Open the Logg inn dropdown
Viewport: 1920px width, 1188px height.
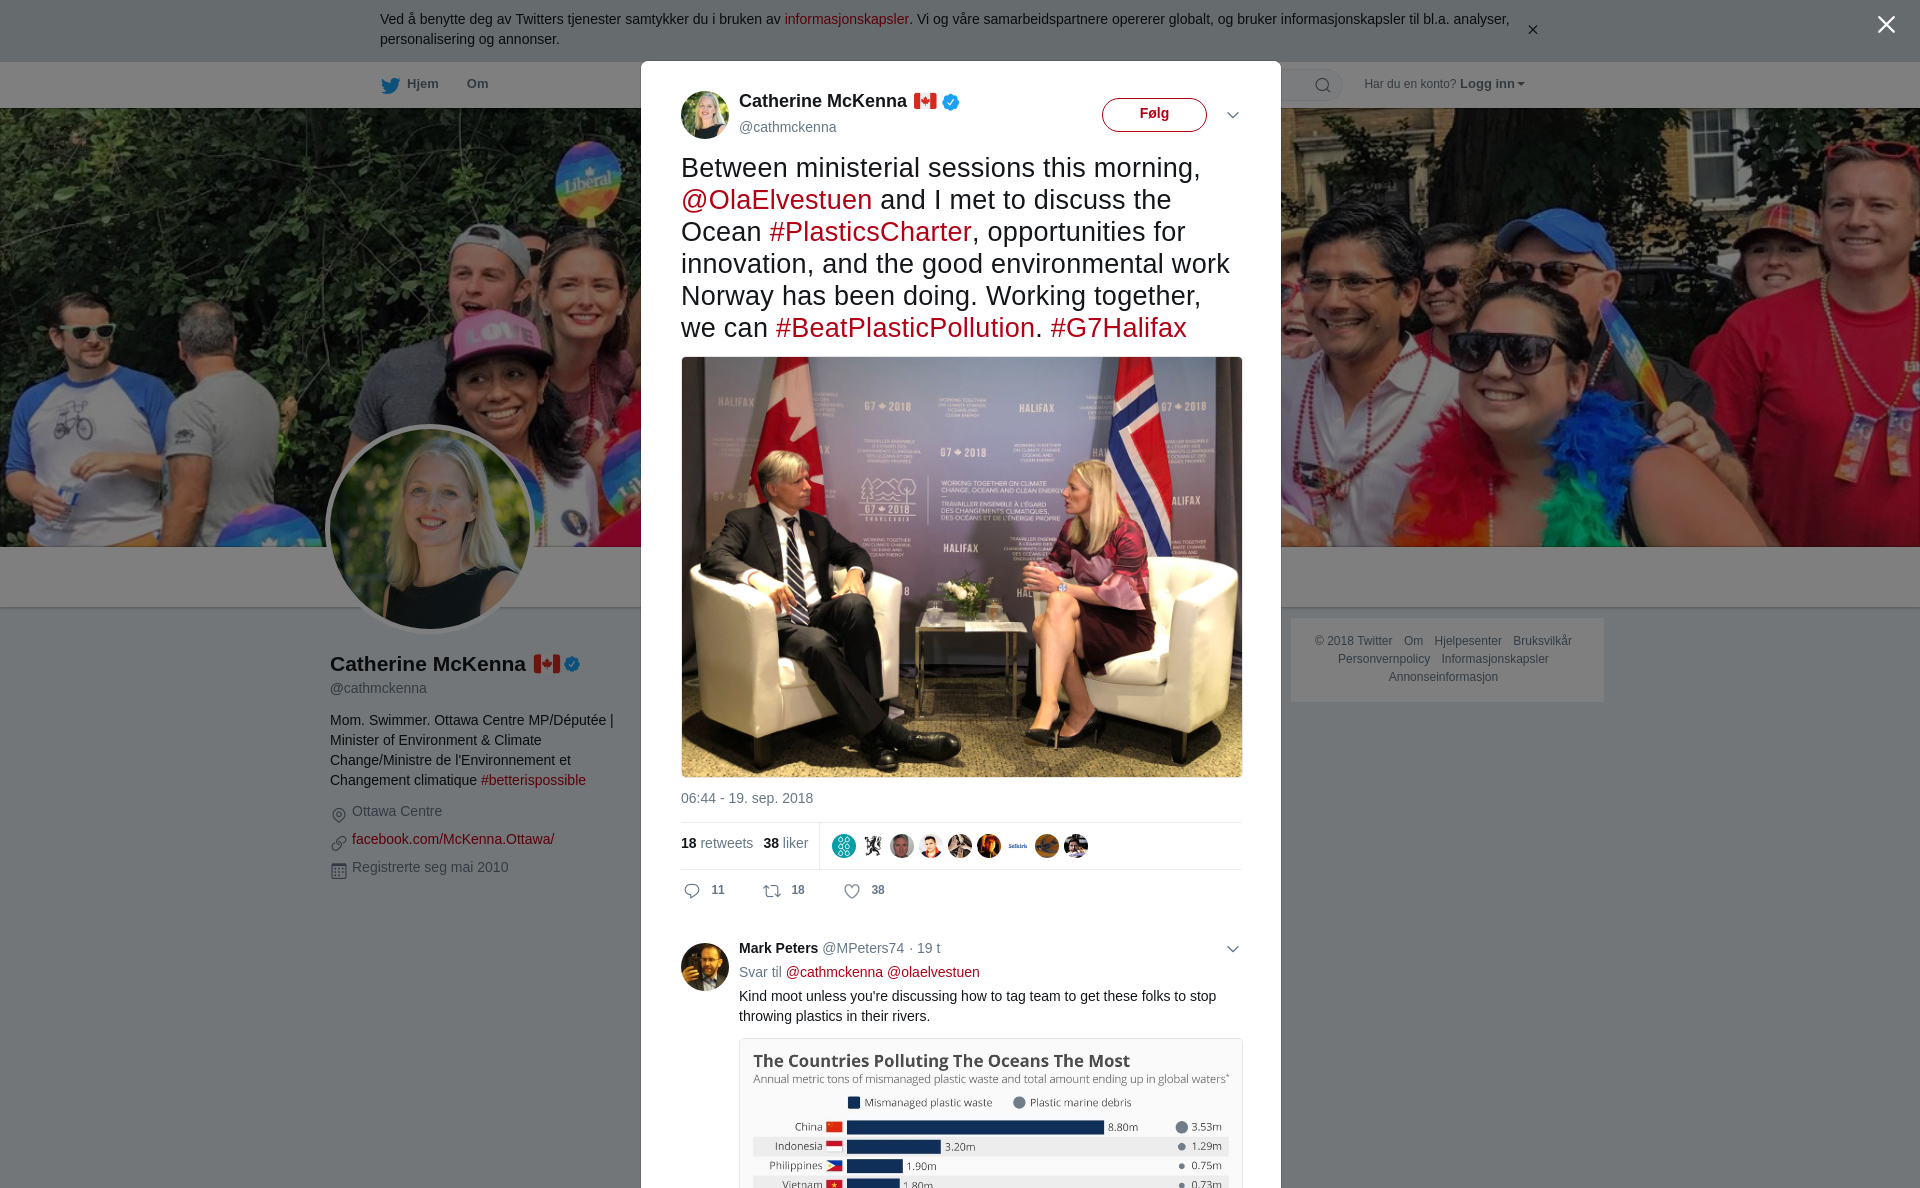[x=1492, y=84]
